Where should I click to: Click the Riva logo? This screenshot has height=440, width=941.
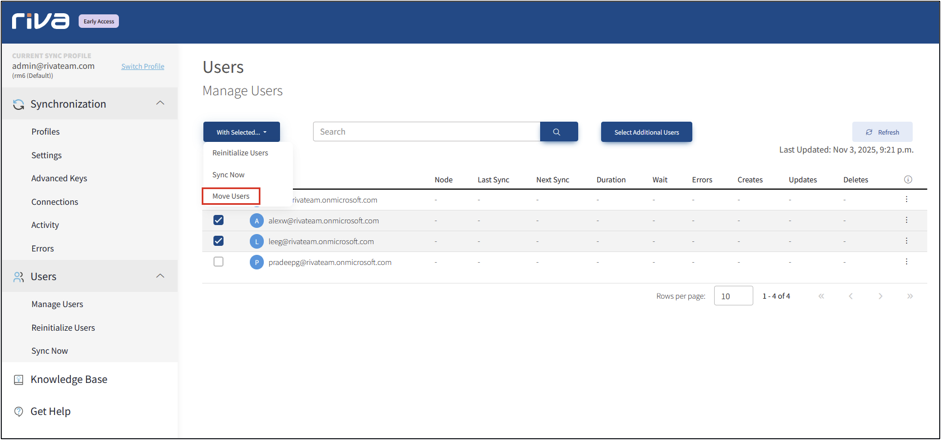point(40,21)
